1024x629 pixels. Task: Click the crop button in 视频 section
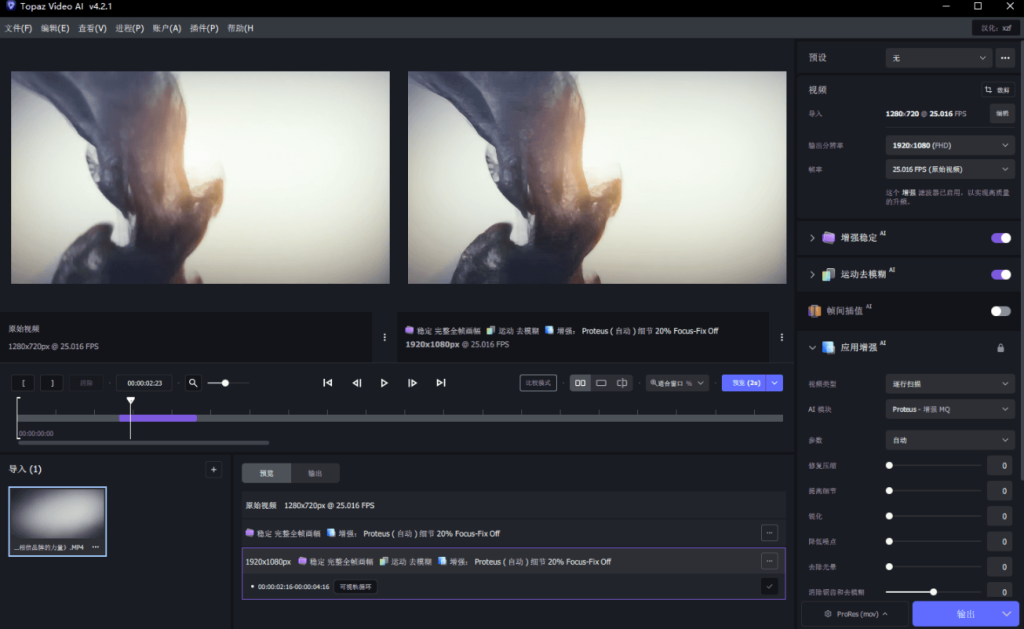coord(998,89)
